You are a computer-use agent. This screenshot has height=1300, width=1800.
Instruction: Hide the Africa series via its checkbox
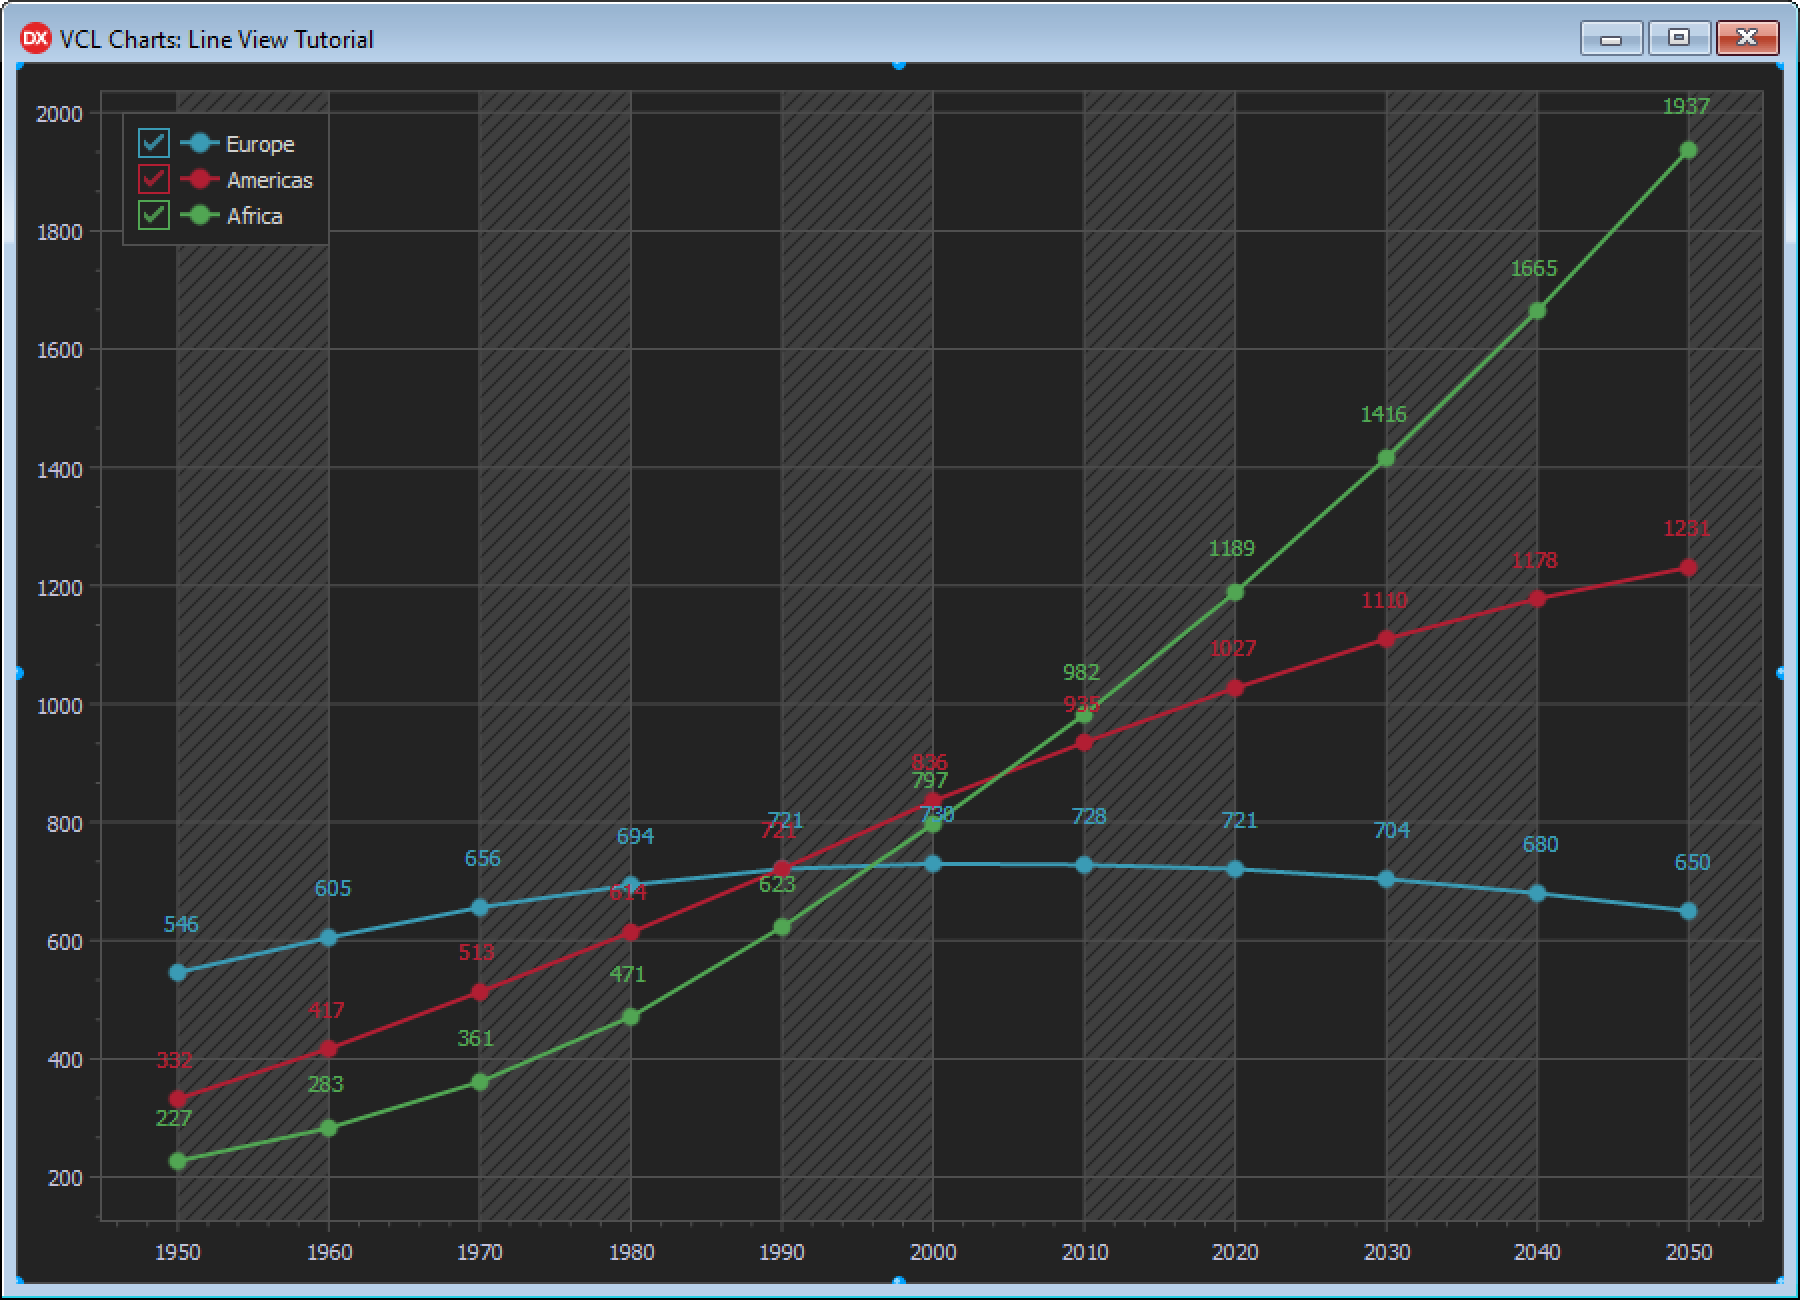point(154,215)
